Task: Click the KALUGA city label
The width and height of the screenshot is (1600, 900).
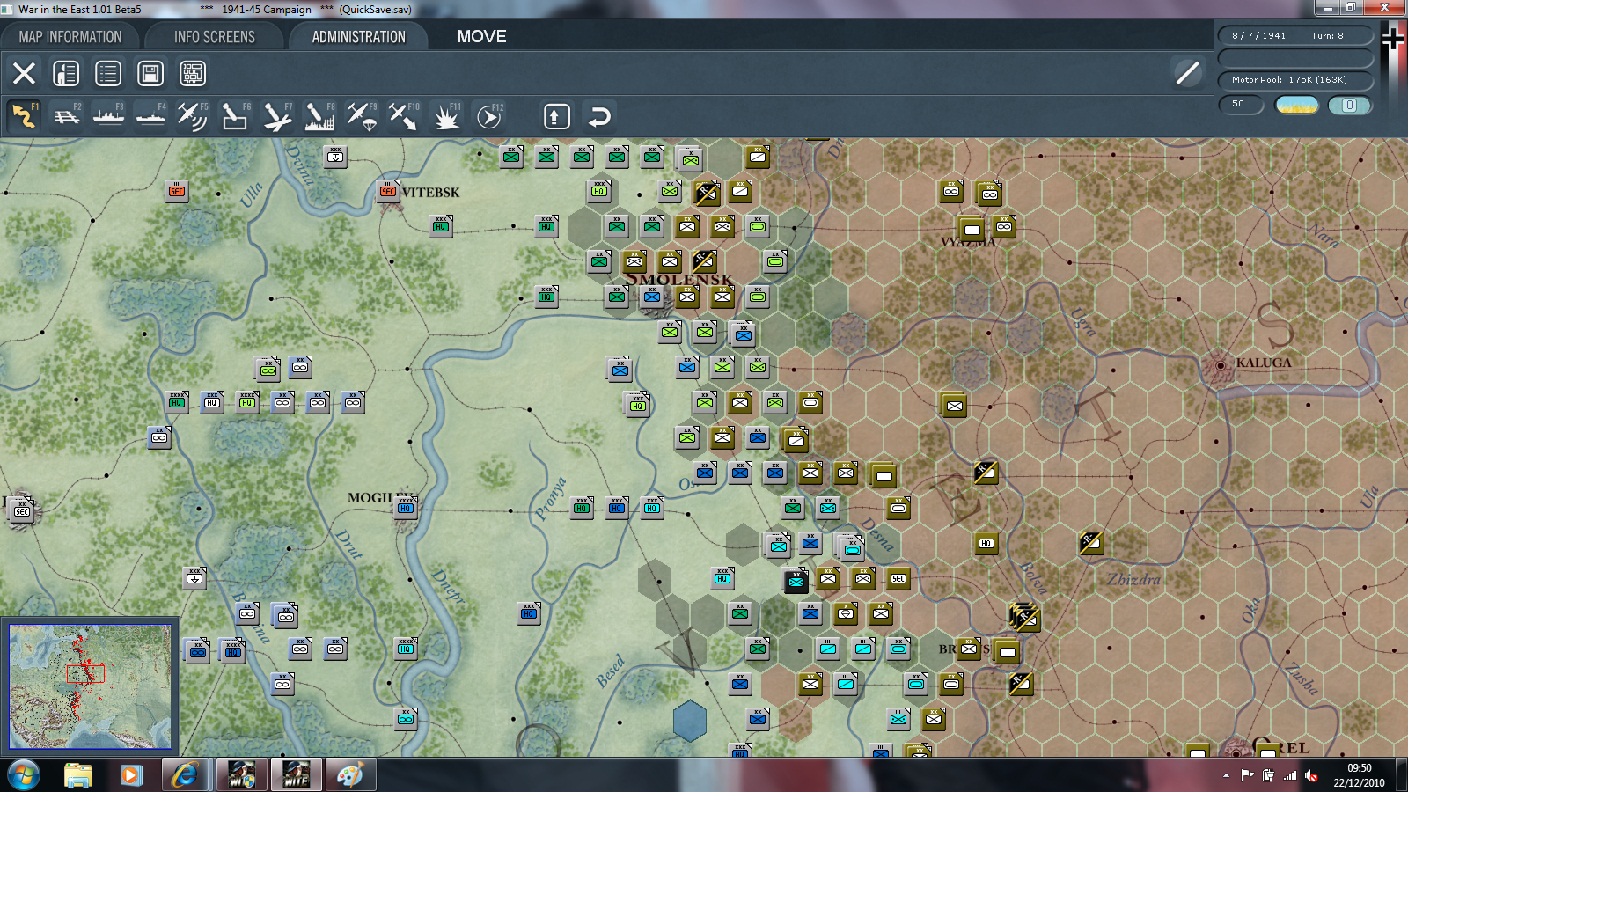Action: pos(1264,362)
